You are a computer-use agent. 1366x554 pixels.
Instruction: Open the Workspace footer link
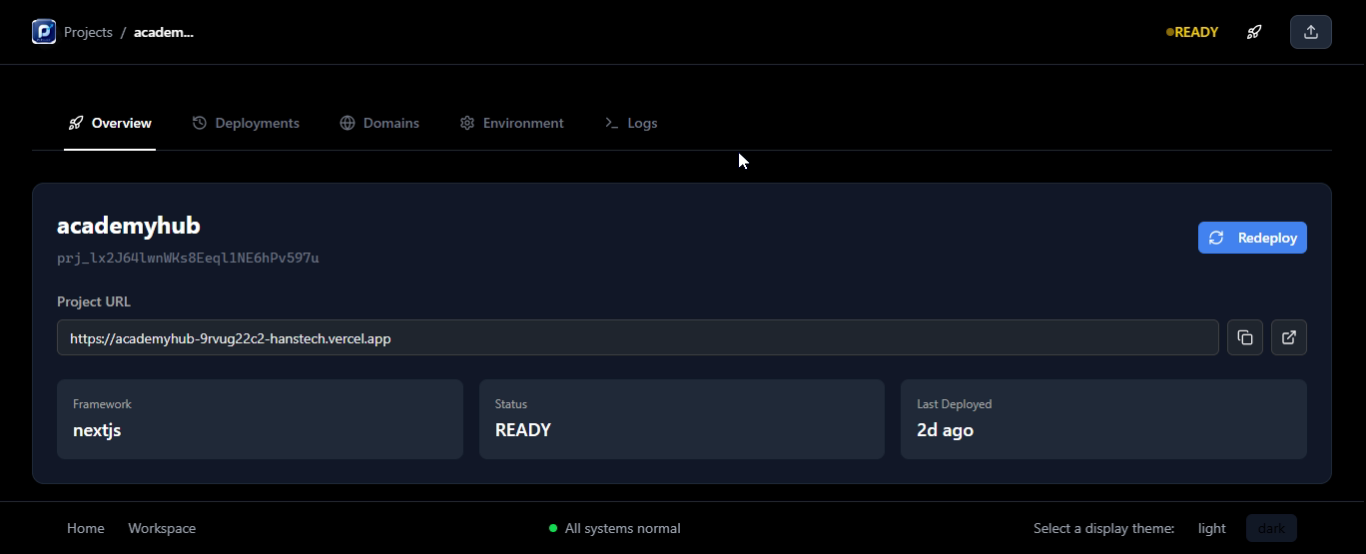coord(162,528)
